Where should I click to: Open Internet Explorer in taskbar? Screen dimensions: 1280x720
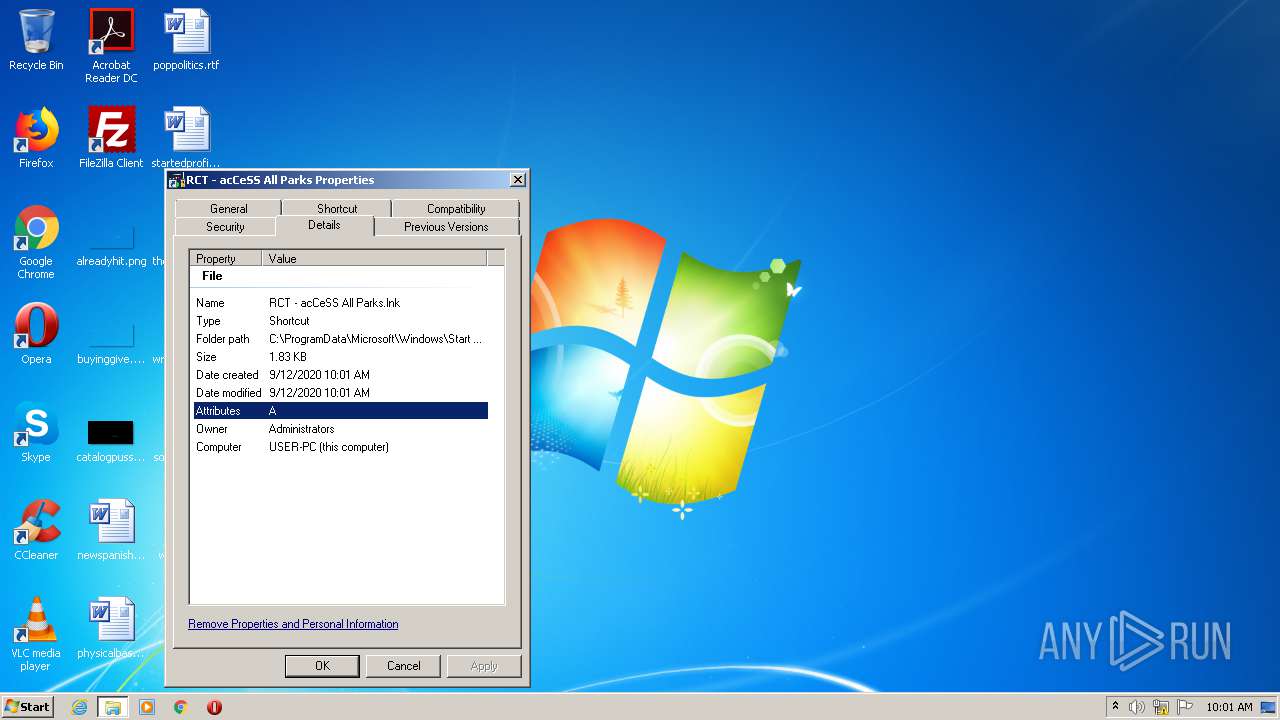(x=79, y=707)
